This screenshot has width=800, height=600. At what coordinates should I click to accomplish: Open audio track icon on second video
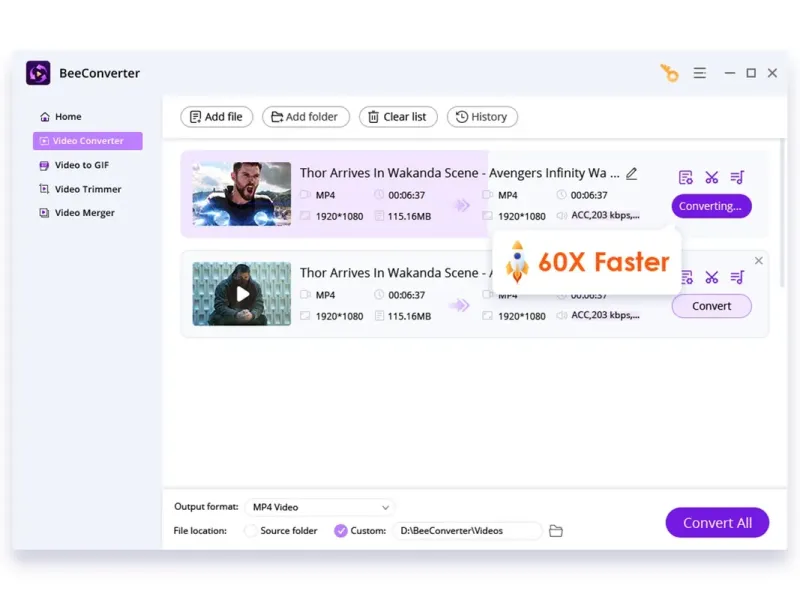[737, 277]
